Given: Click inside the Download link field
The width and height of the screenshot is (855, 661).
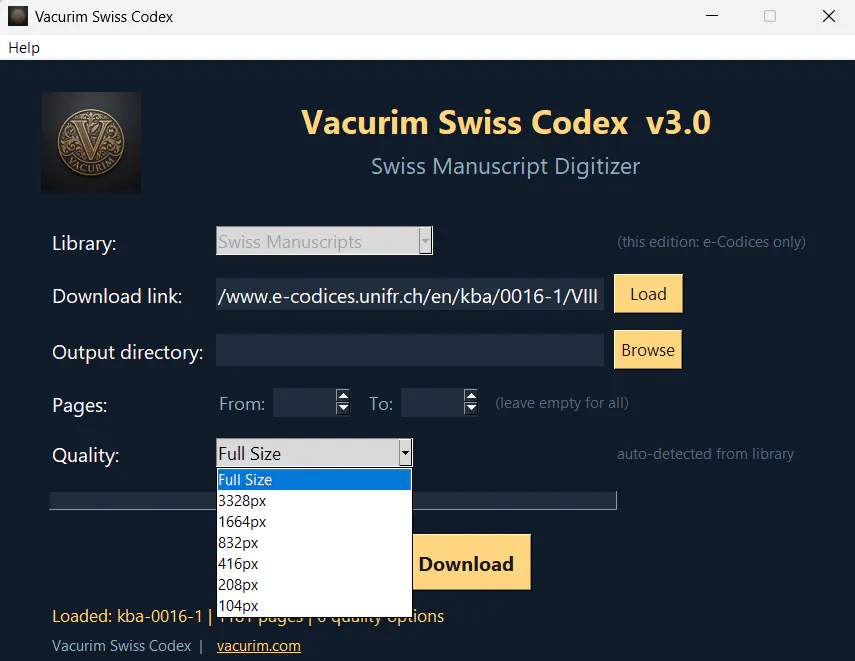Looking at the screenshot, I should tap(410, 295).
